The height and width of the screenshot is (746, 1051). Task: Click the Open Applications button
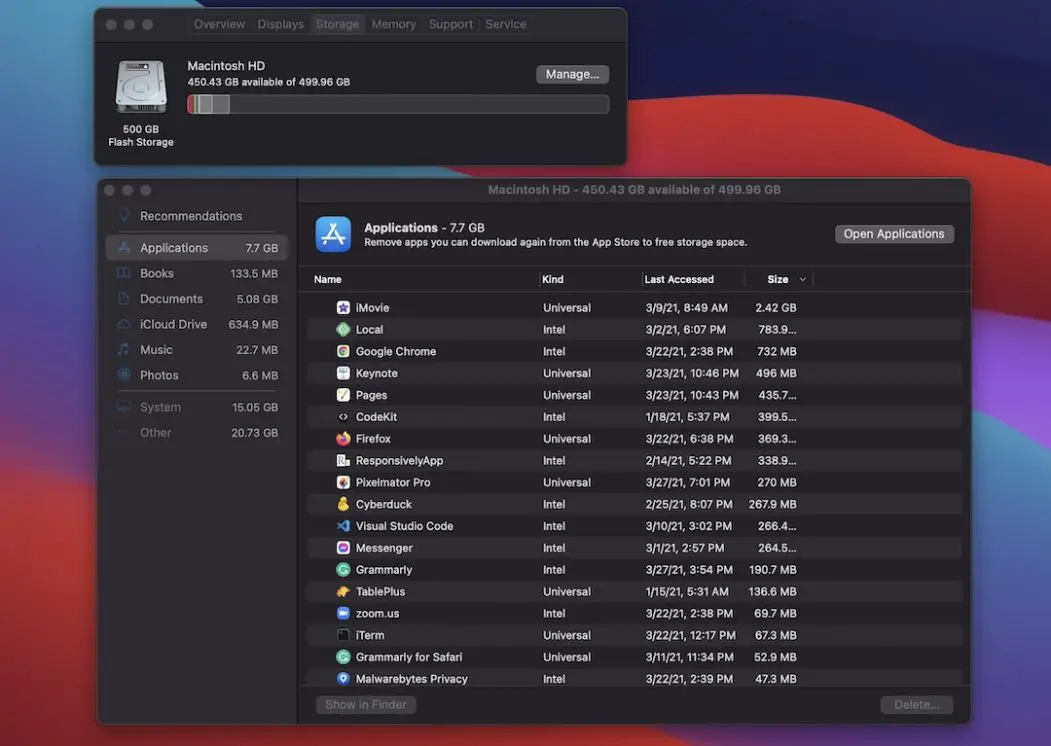click(894, 233)
